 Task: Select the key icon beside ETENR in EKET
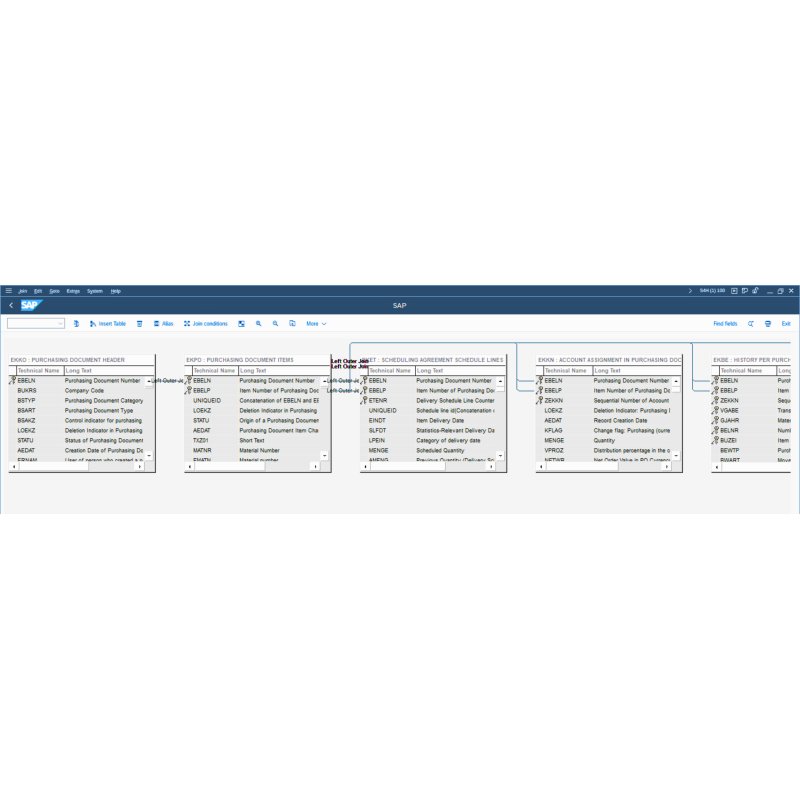[365, 401]
